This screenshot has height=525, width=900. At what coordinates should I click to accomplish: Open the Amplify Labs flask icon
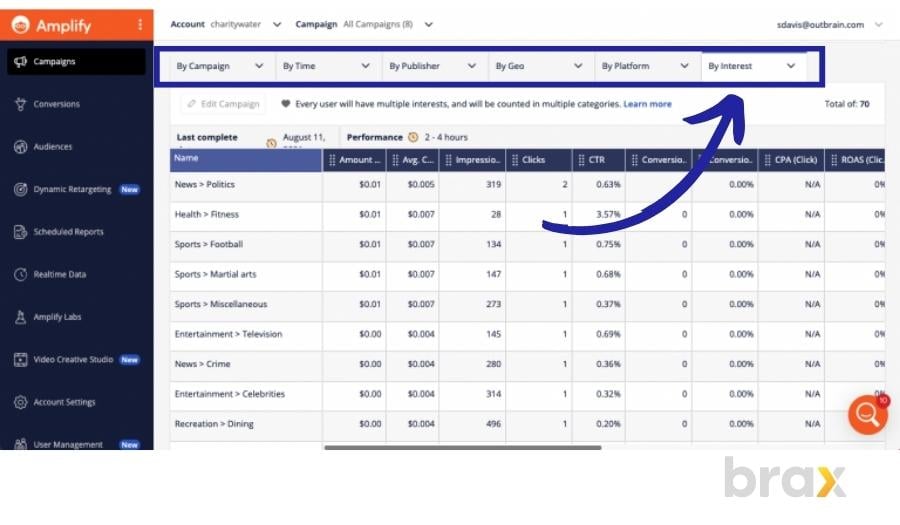(20, 317)
